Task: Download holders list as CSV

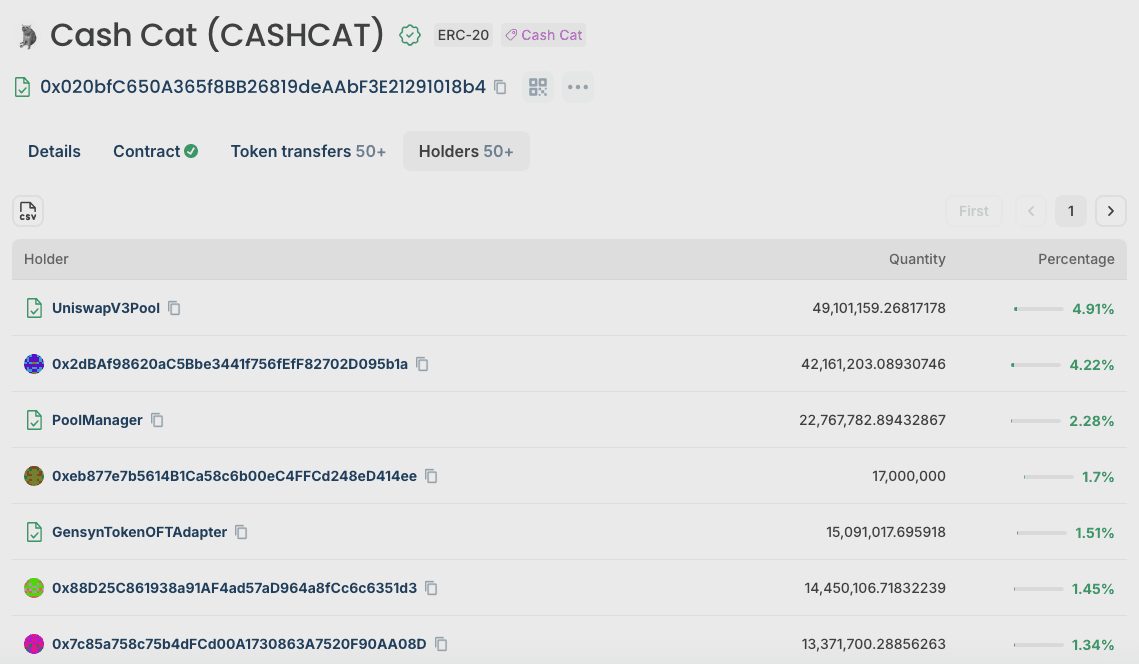Action: (28, 211)
